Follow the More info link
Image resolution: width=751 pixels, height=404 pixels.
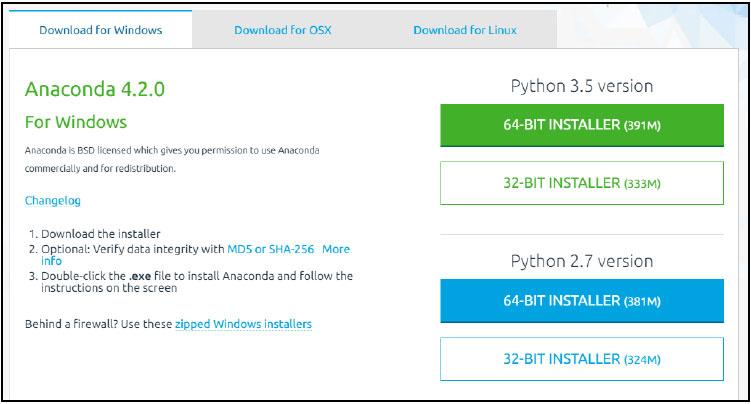tap(336, 249)
